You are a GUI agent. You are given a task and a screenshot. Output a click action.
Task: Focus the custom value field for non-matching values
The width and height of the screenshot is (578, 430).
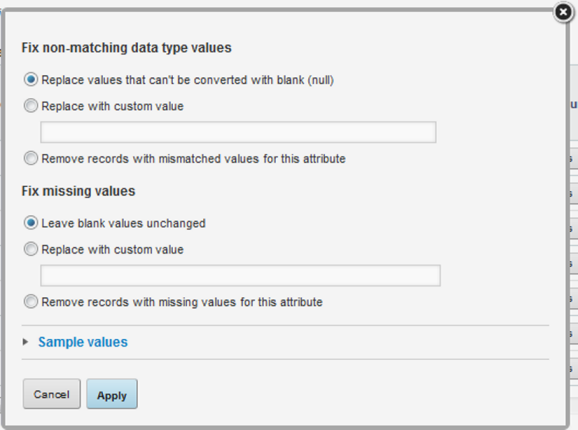pyautogui.click(x=238, y=132)
